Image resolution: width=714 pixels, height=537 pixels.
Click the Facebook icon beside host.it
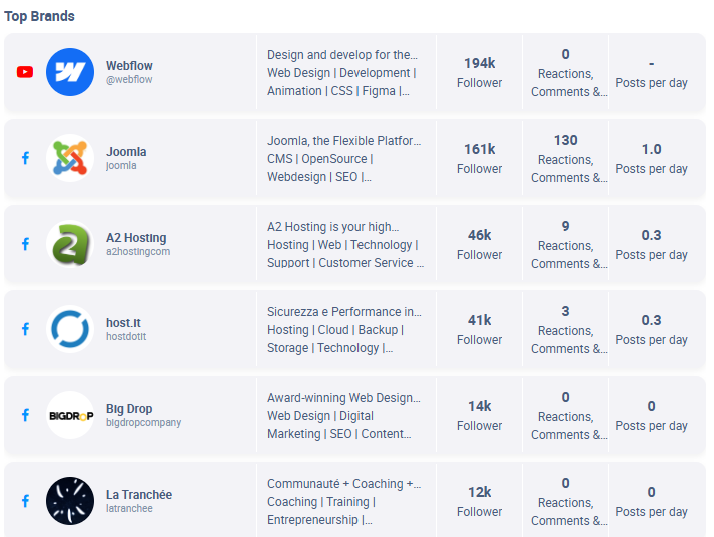pos(26,329)
